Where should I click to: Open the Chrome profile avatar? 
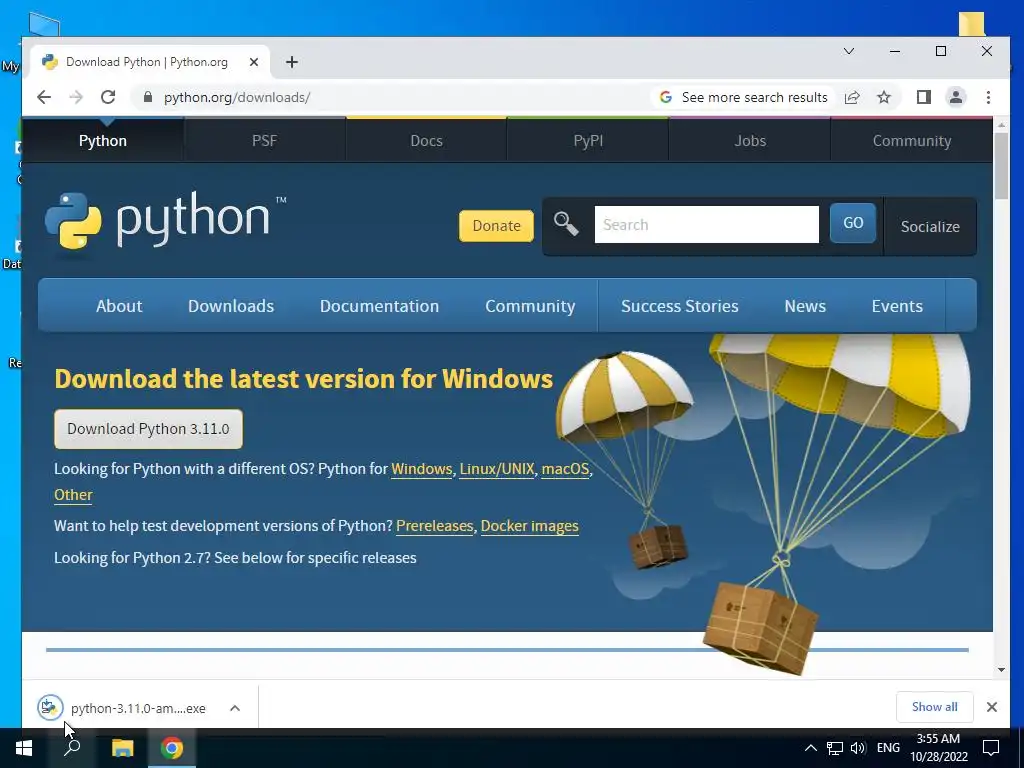click(x=955, y=97)
